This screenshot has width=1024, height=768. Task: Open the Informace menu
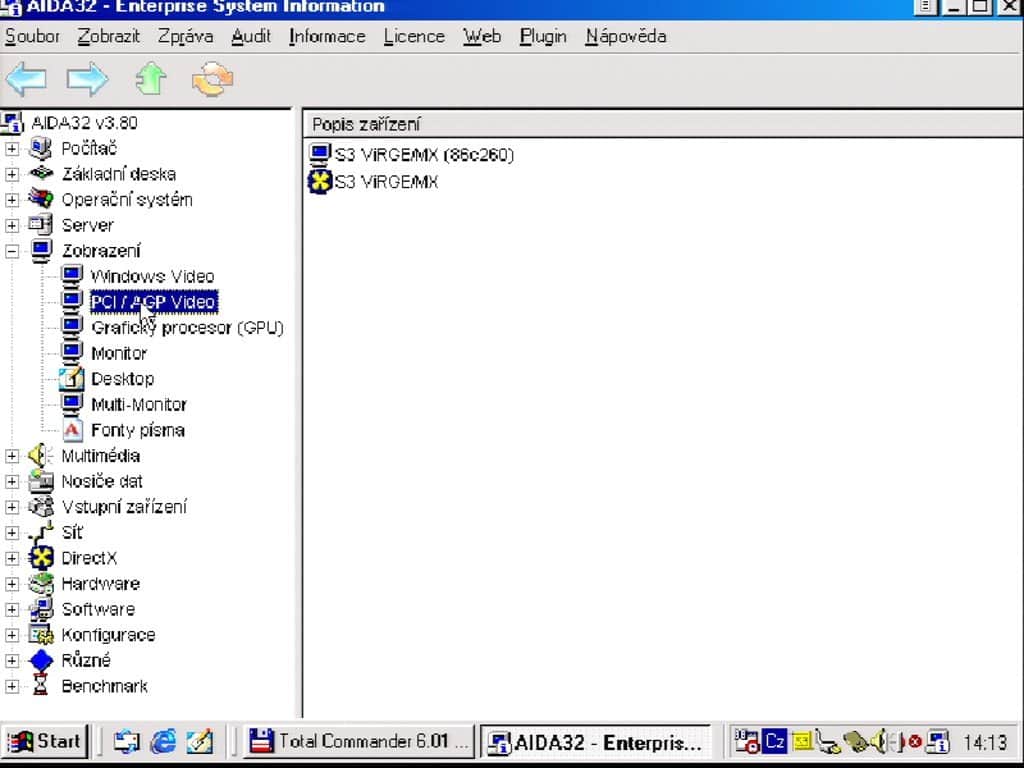coord(327,37)
